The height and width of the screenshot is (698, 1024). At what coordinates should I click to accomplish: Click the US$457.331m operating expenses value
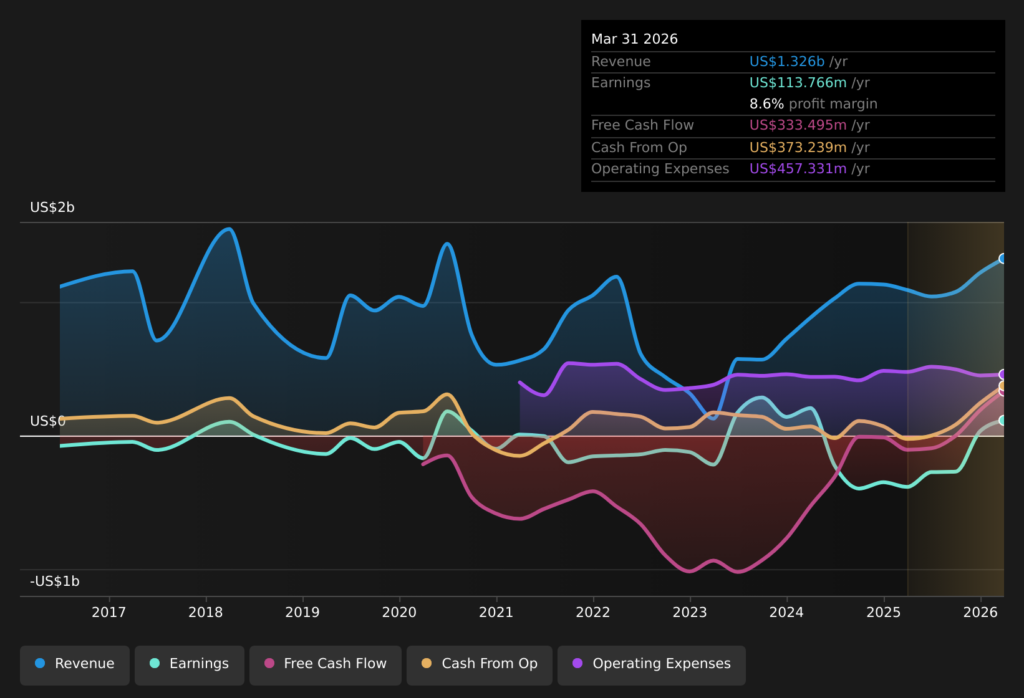tap(798, 168)
